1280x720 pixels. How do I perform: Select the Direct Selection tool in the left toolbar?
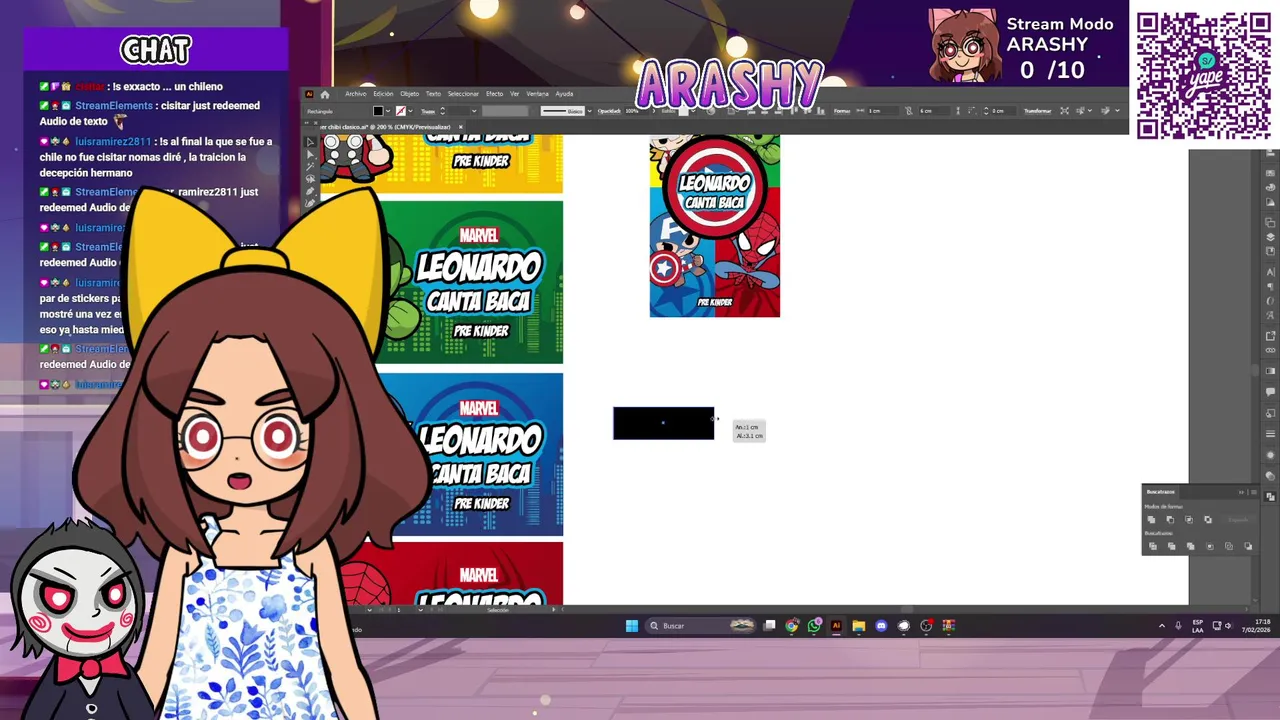point(310,155)
